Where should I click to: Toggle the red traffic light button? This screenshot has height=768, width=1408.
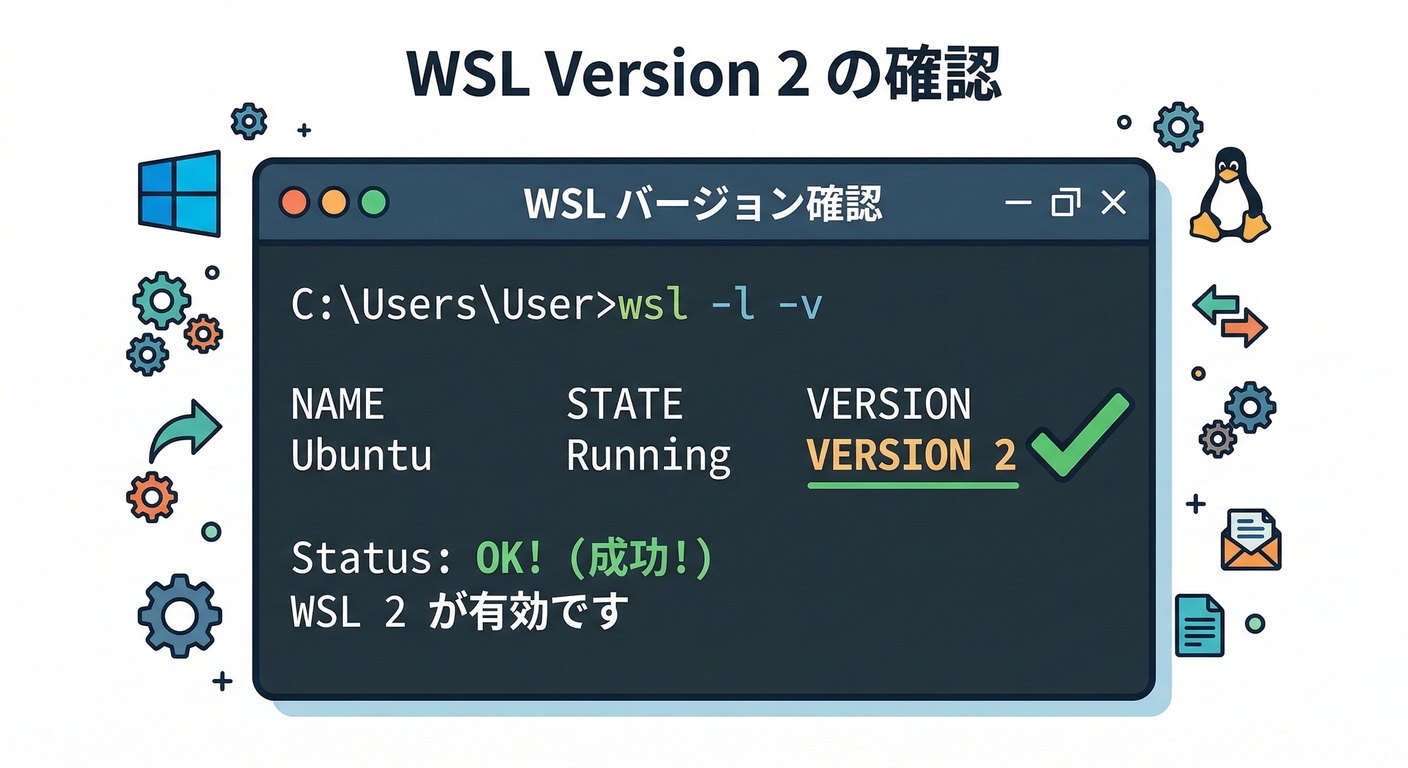pyautogui.click(x=295, y=202)
